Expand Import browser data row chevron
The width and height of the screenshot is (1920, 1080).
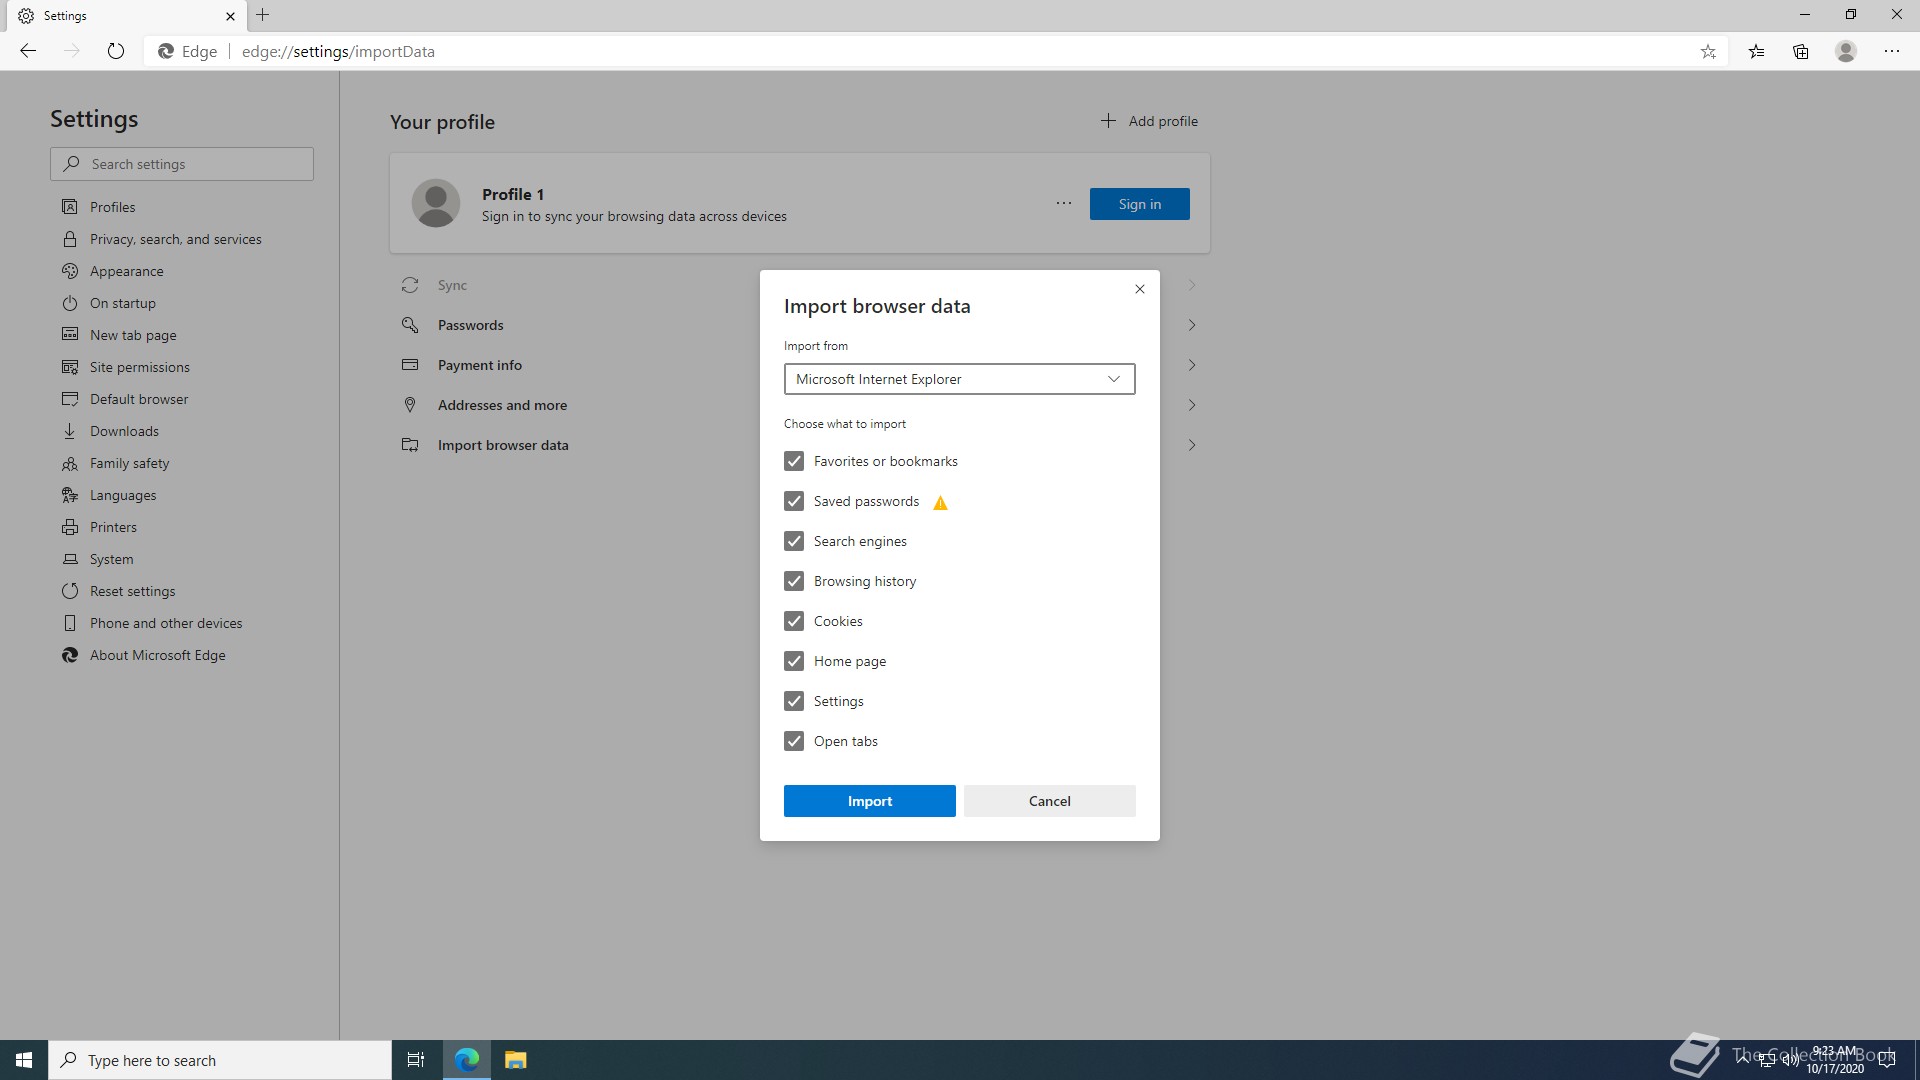[1192, 445]
